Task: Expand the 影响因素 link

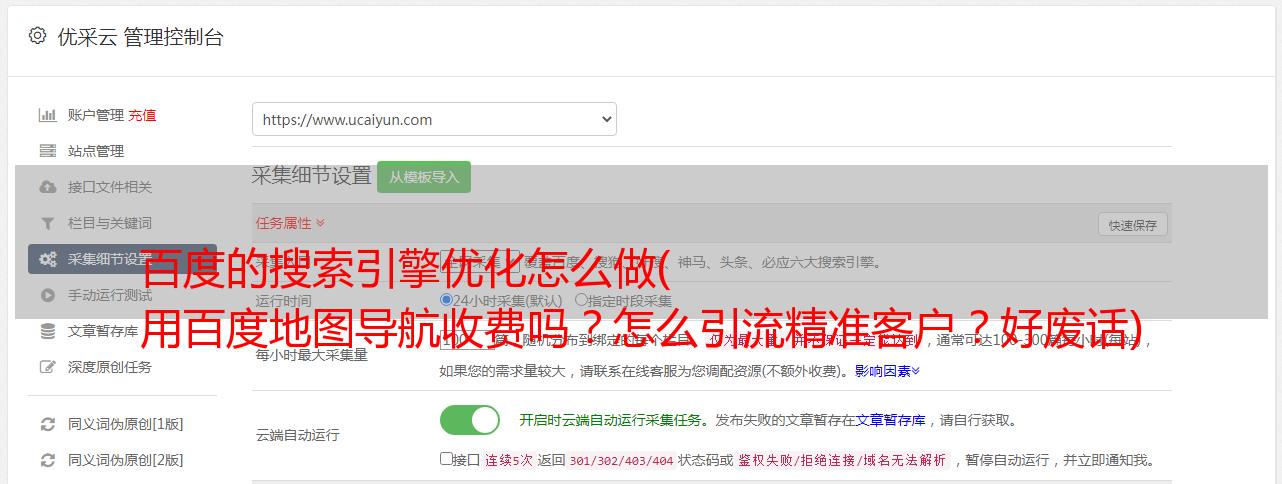Action: (x=887, y=371)
